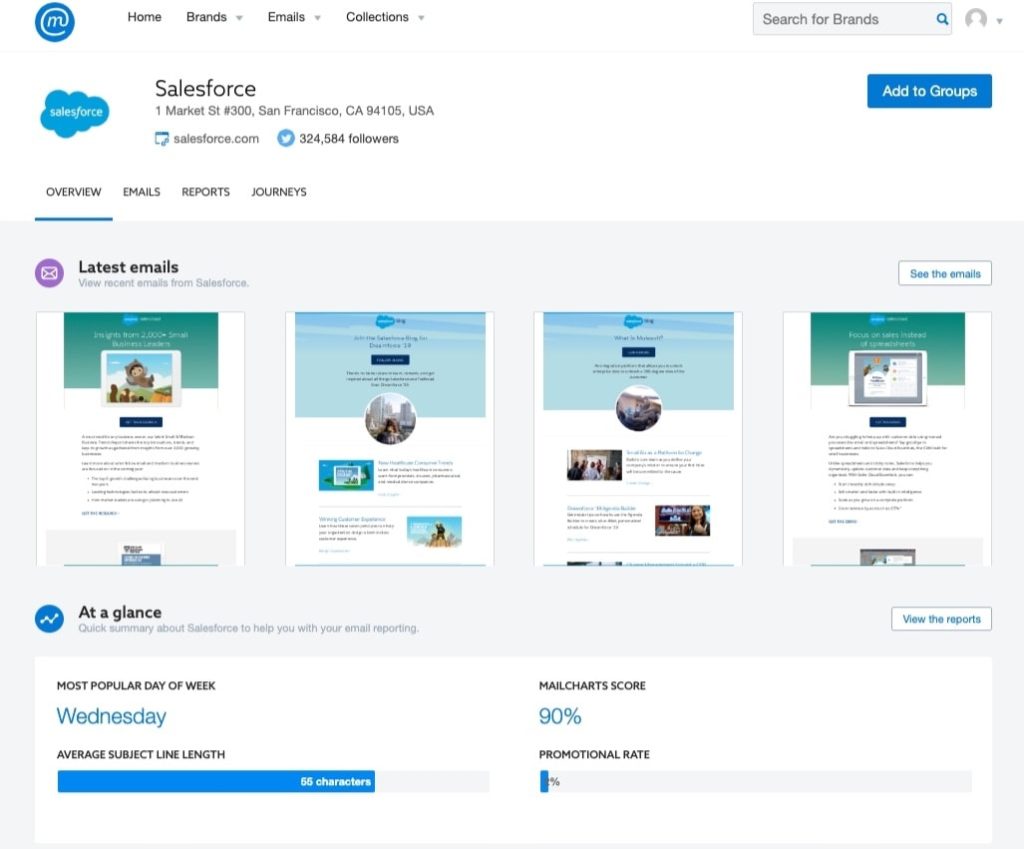Click the promotional rate progress bar

tap(756, 782)
